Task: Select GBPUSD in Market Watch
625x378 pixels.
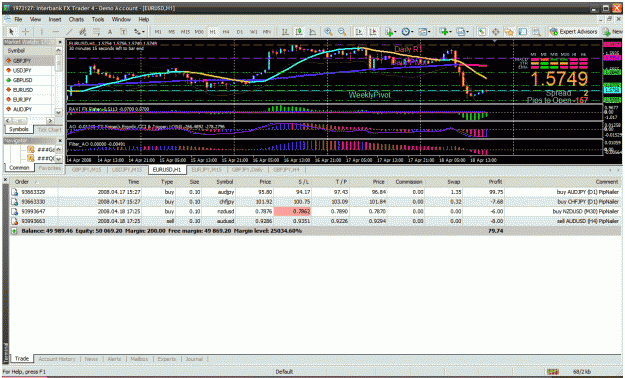Action: point(29,80)
